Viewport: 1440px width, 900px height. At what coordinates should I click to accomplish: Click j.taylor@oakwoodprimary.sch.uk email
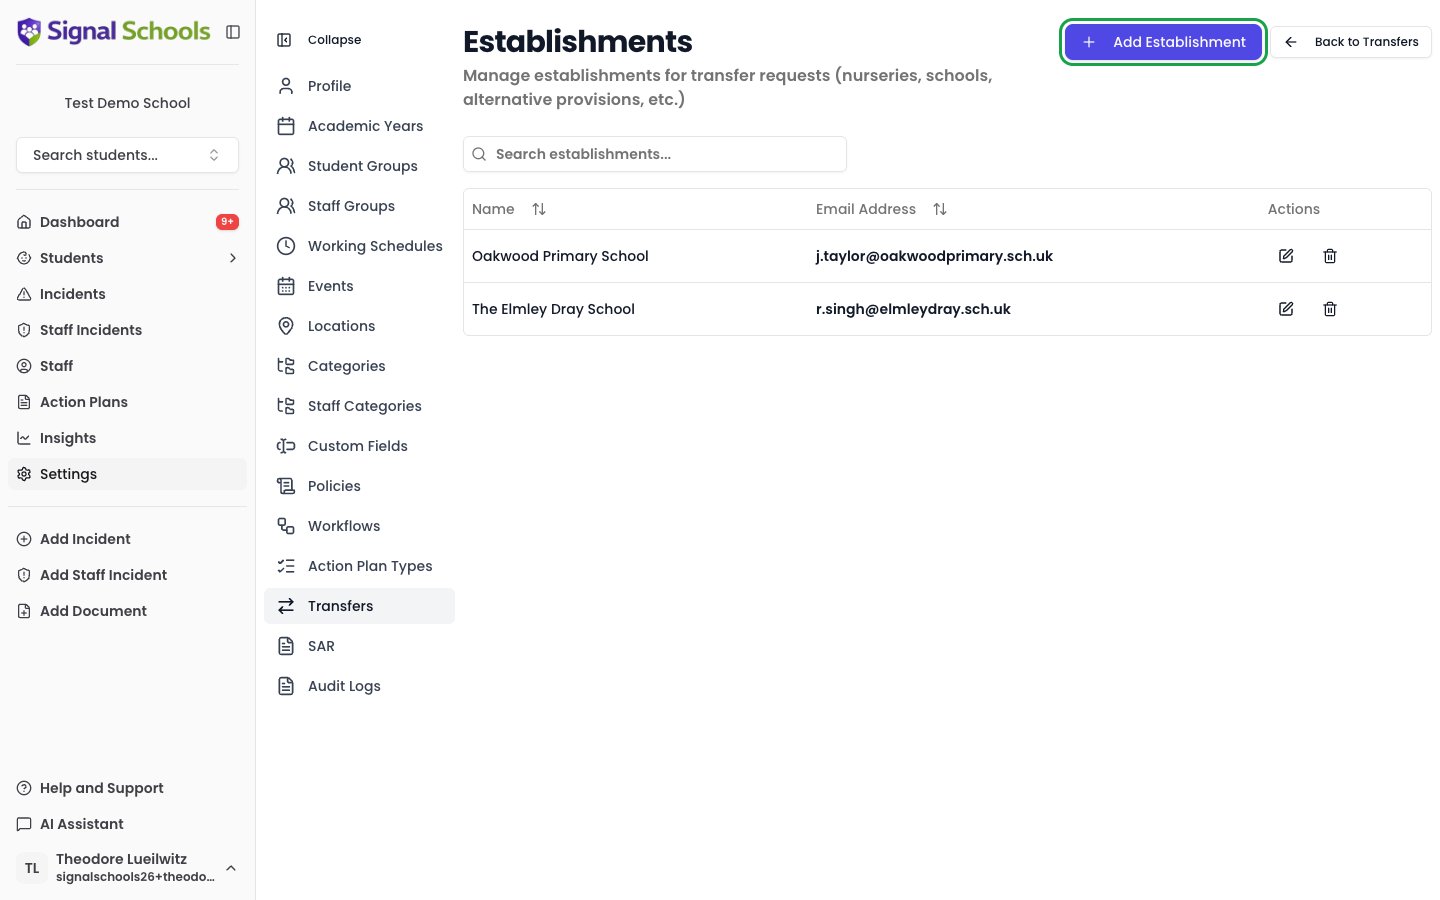point(934,256)
